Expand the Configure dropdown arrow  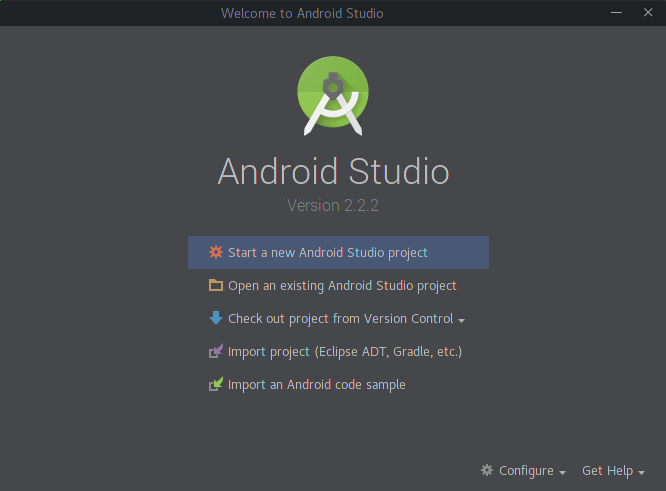562,472
